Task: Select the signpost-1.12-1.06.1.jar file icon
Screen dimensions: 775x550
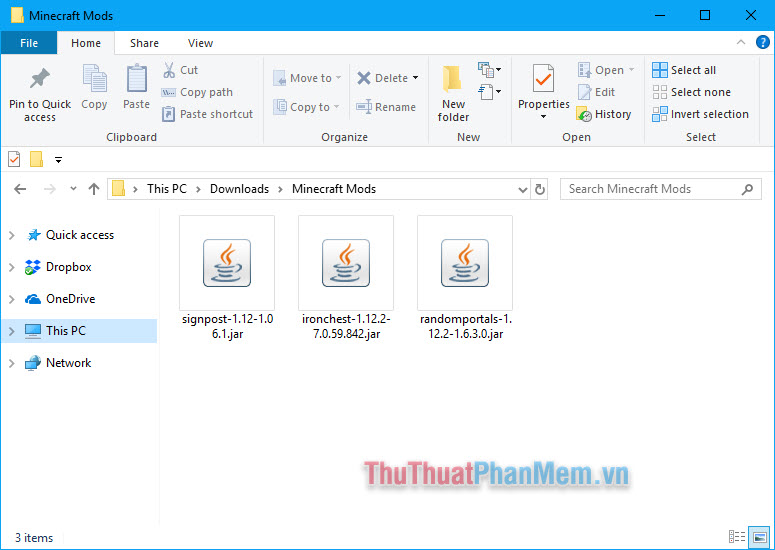Action: [x=227, y=263]
